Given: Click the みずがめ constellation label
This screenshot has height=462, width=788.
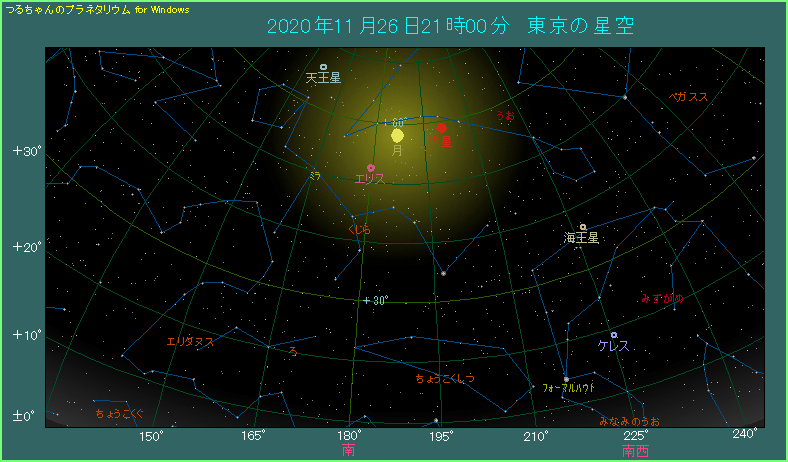Looking at the screenshot, I should [662, 298].
